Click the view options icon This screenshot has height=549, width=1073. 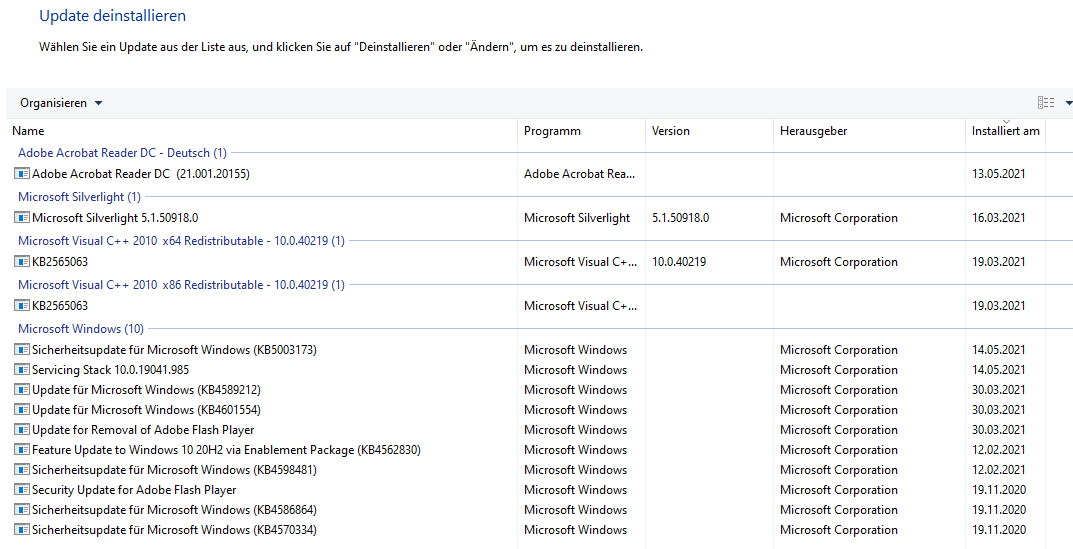point(1046,103)
